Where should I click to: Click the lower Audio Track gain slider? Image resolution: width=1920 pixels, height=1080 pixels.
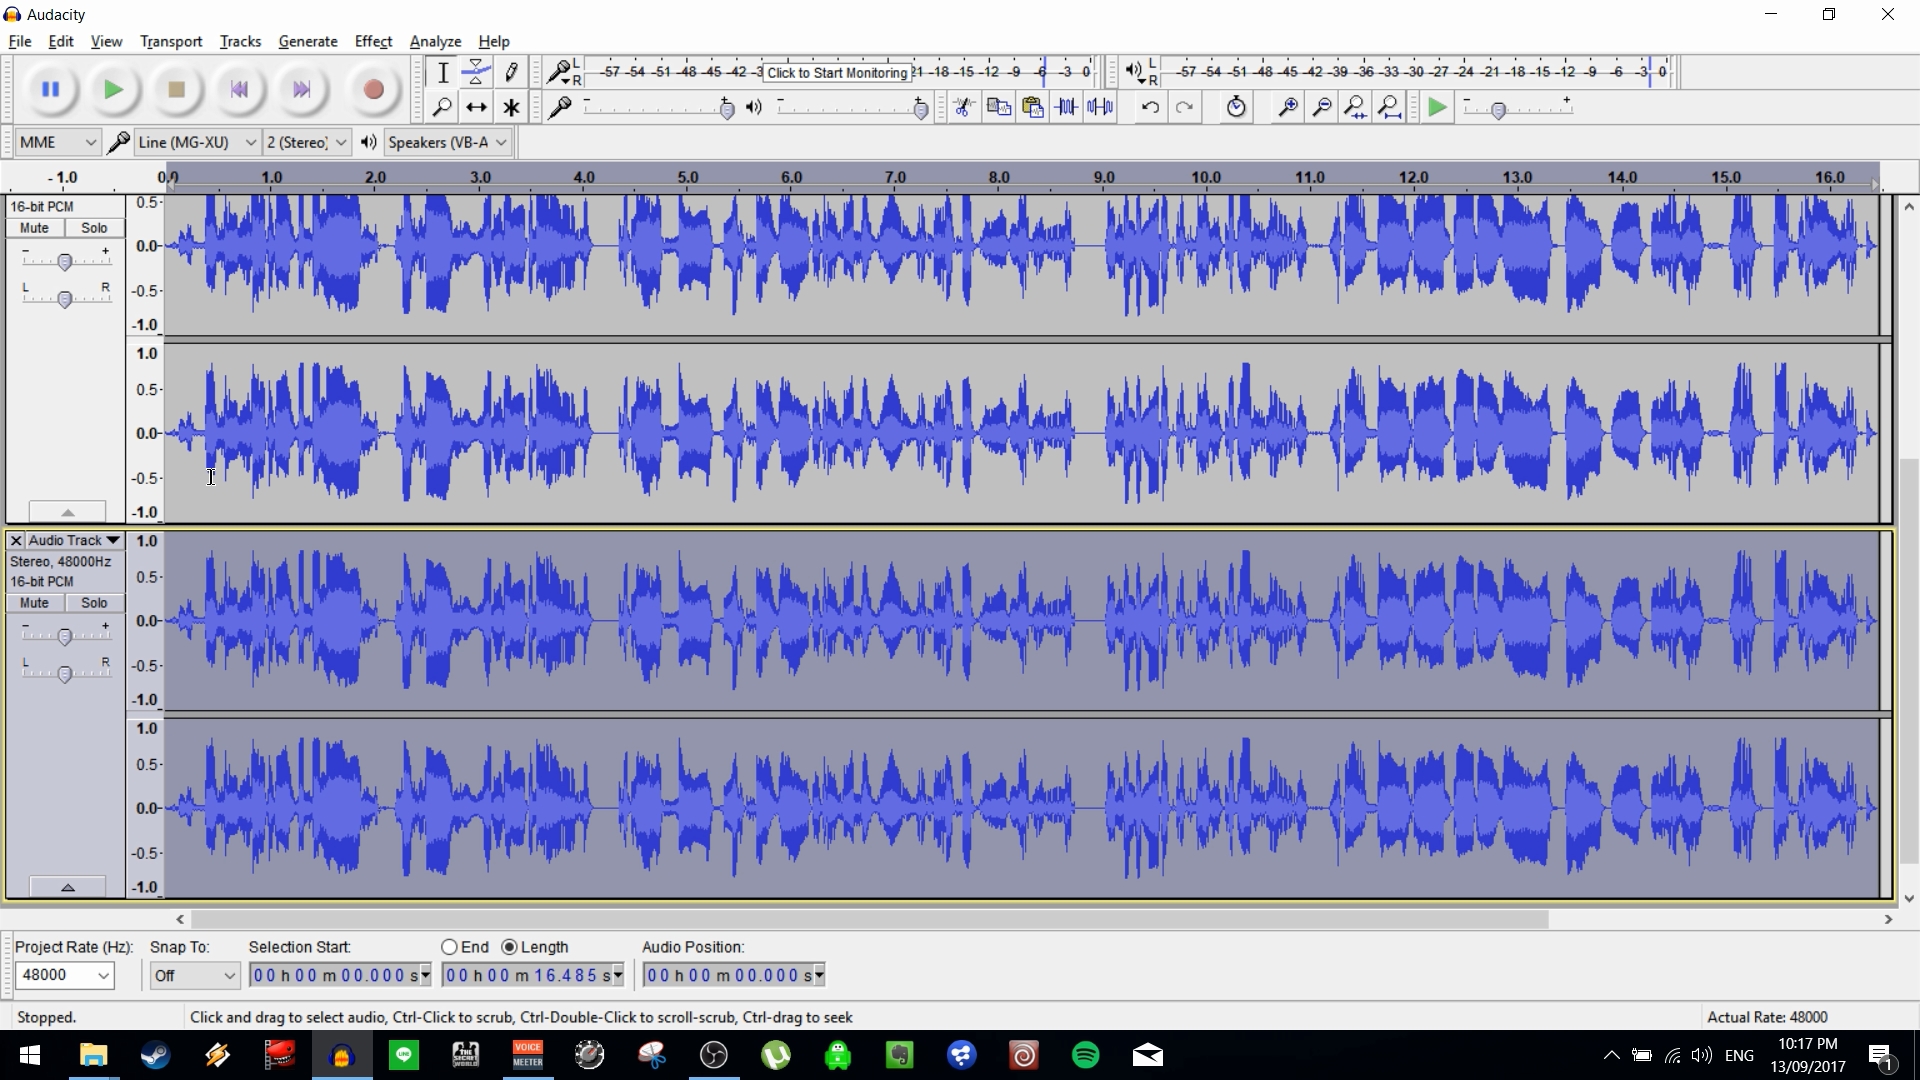click(65, 636)
